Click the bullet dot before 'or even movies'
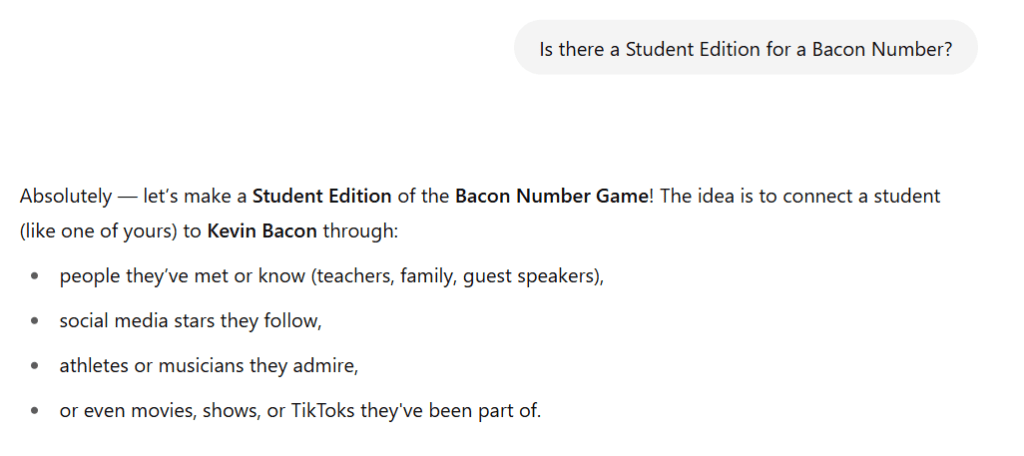 click(x=37, y=412)
